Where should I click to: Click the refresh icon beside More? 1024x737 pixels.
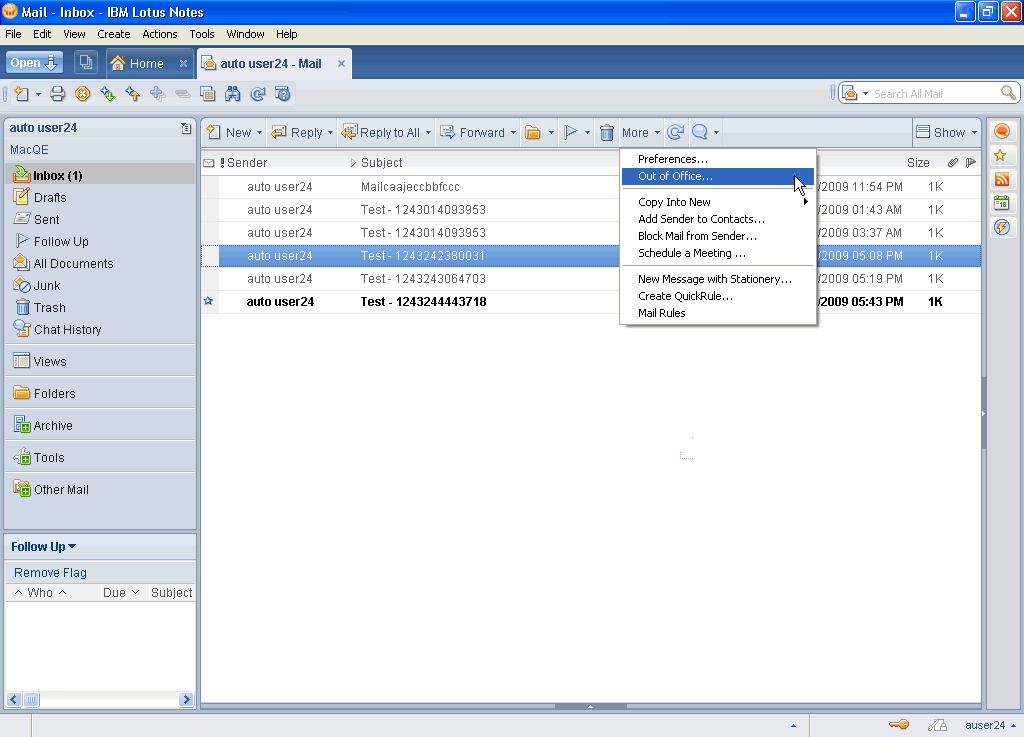coord(676,132)
